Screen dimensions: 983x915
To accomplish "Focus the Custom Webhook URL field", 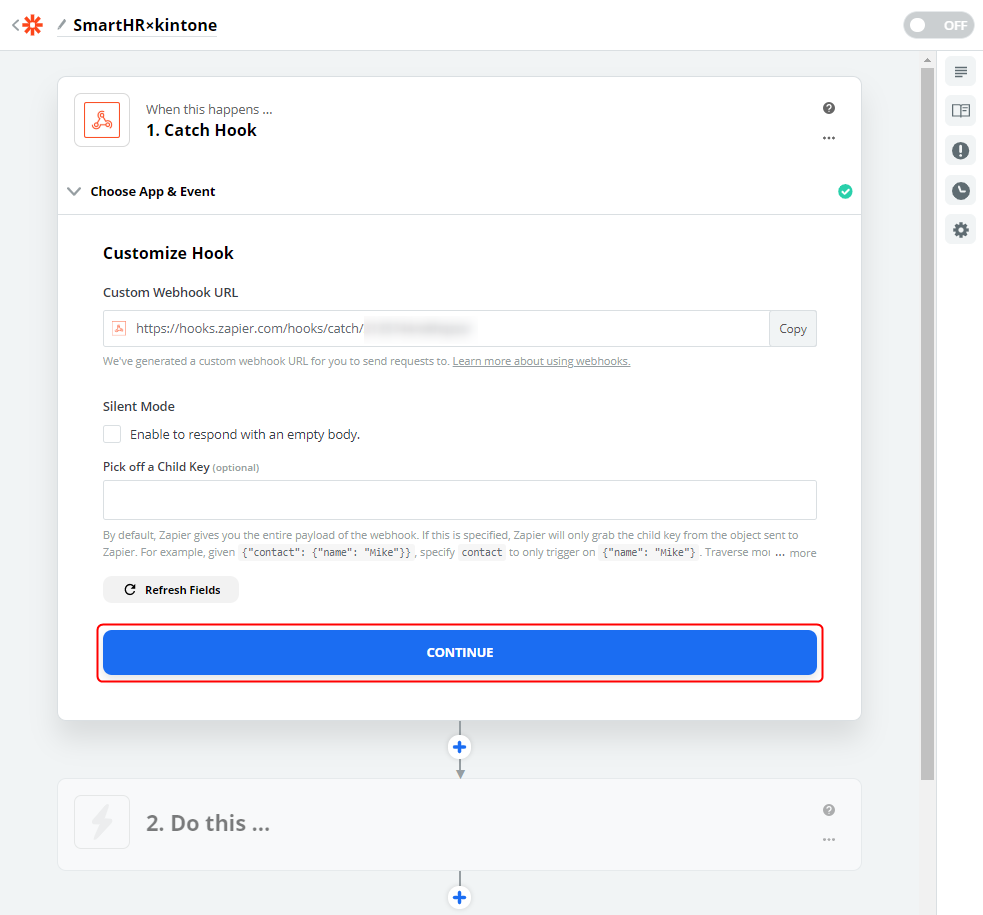I will (436, 328).
